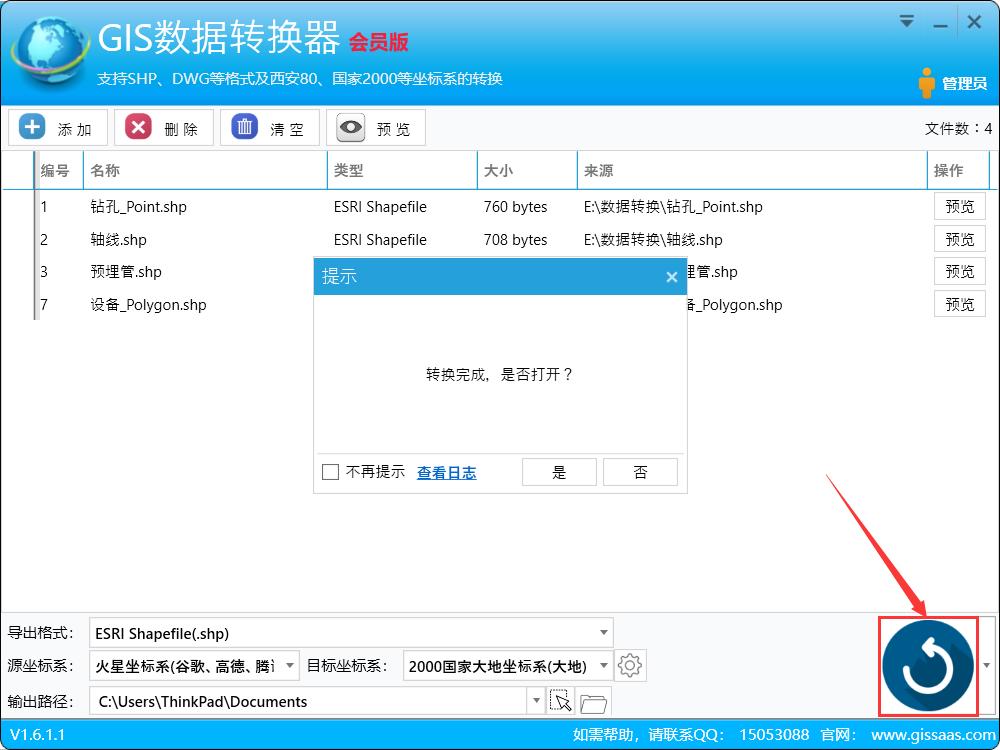Preview the 钻孔_Point.shp file

point(959,206)
